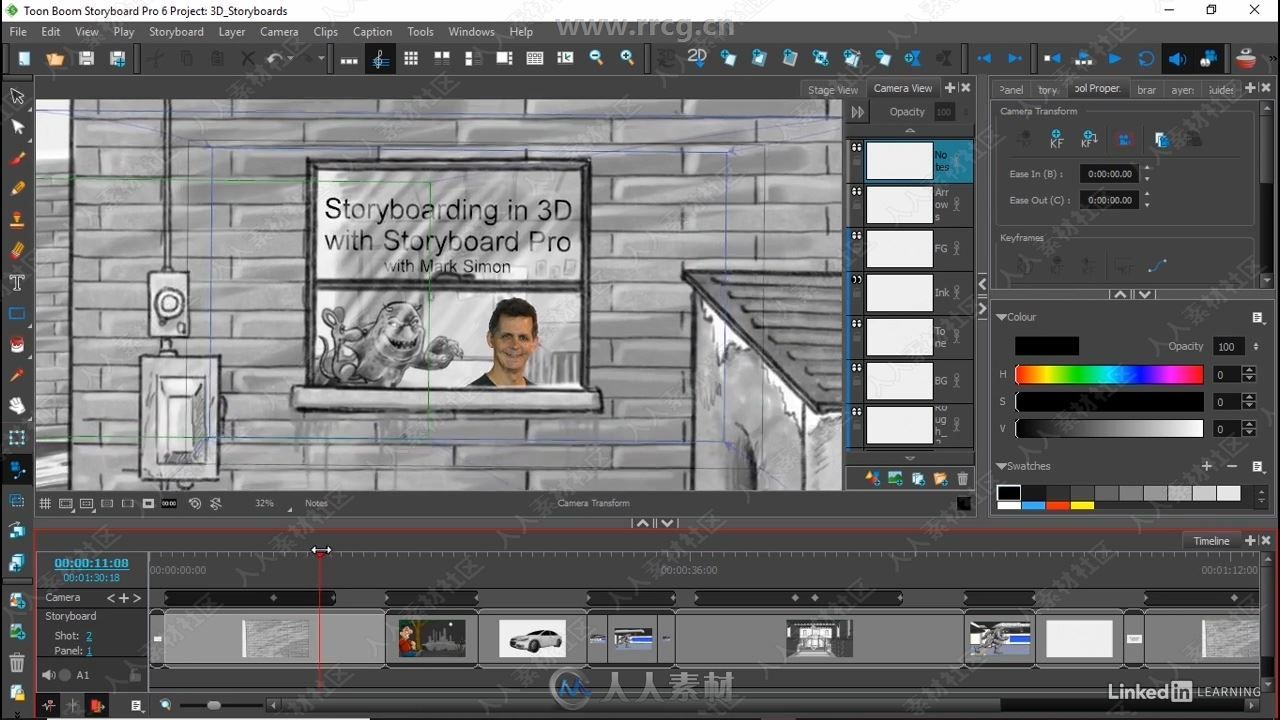Zoom in with magnifier plus icon
The image size is (1280, 720).
pyautogui.click(x=627, y=59)
